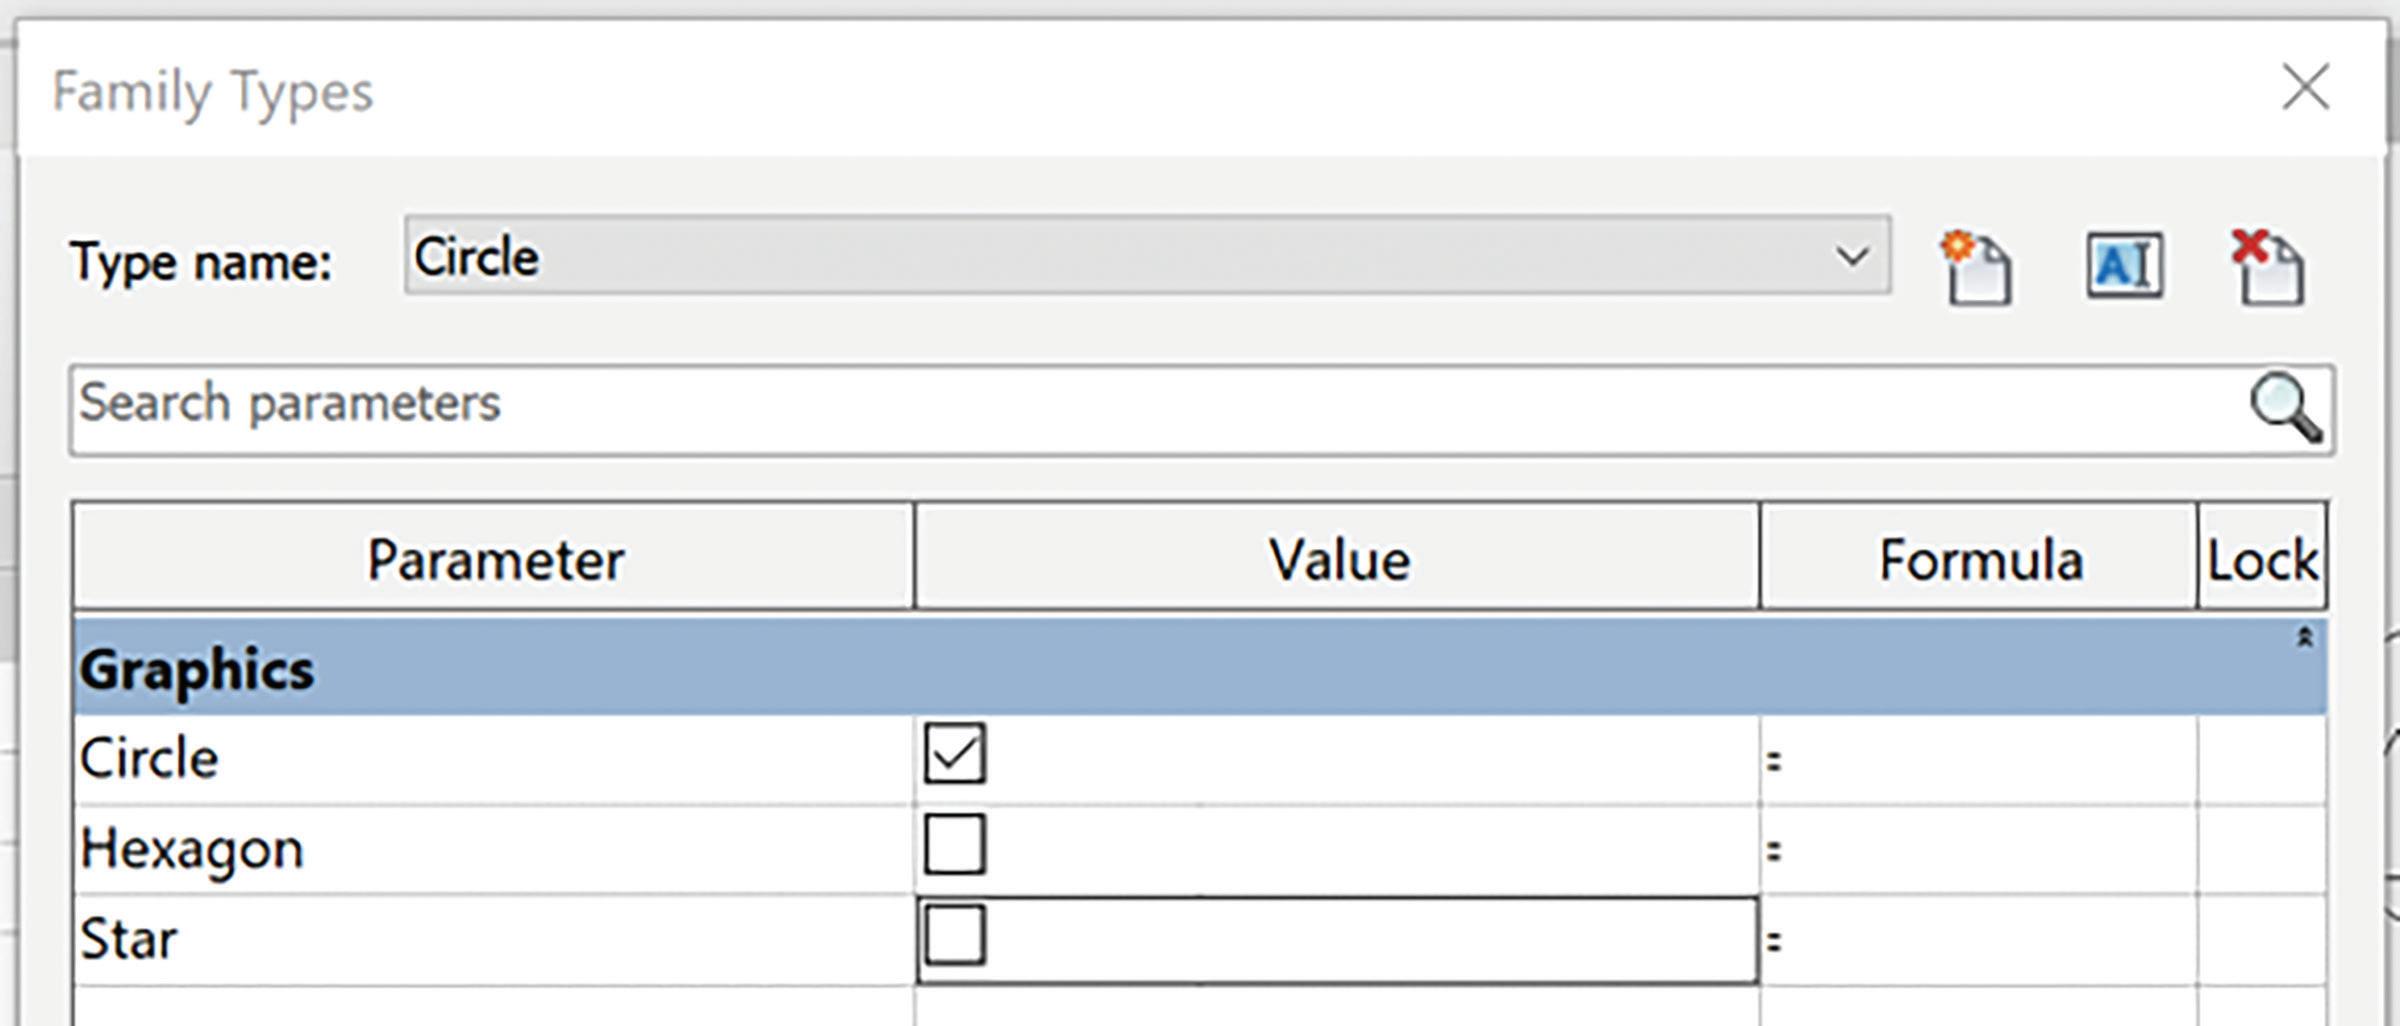Click inside Search parameters field

(x=1100, y=408)
